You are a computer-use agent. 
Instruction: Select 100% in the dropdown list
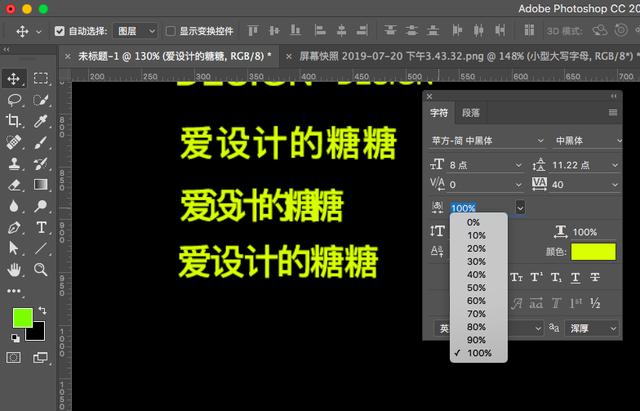coord(479,353)
